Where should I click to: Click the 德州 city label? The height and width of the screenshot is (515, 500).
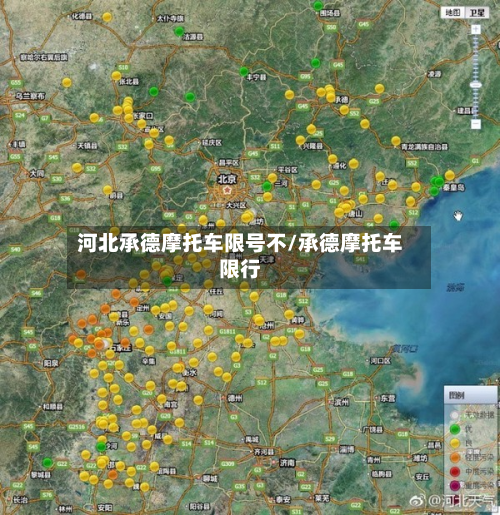coord(235,398)
